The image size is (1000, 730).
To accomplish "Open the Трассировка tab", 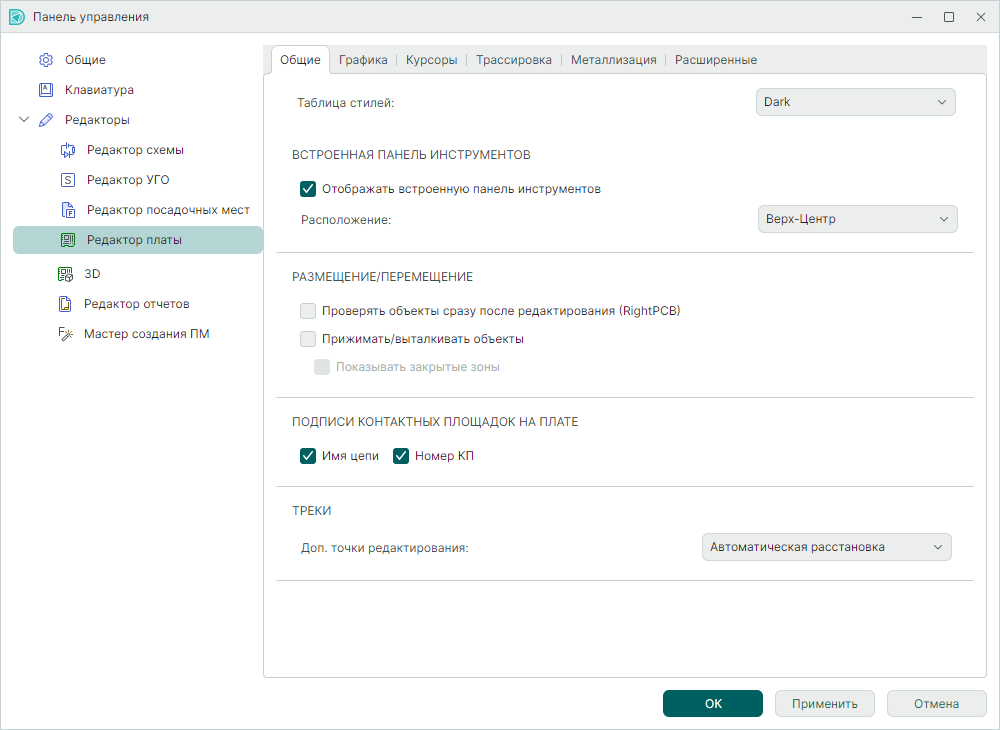I will click(x=514, y=60).
